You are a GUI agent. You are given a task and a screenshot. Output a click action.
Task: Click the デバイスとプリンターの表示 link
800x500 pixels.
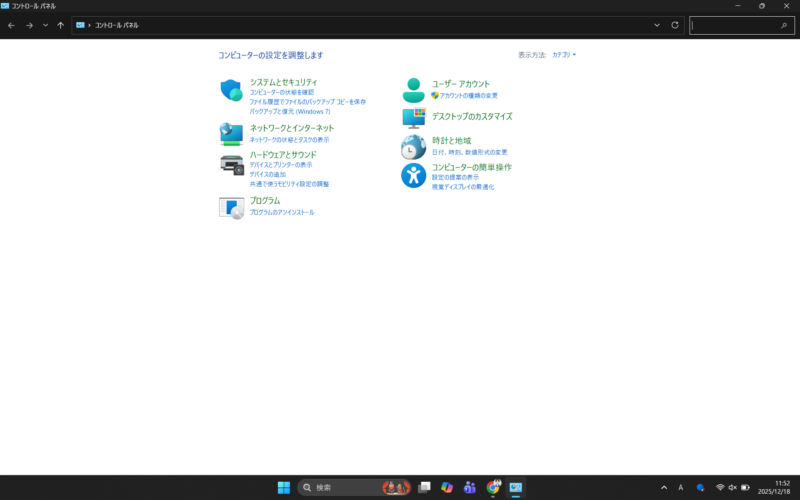tap(281, 165)
